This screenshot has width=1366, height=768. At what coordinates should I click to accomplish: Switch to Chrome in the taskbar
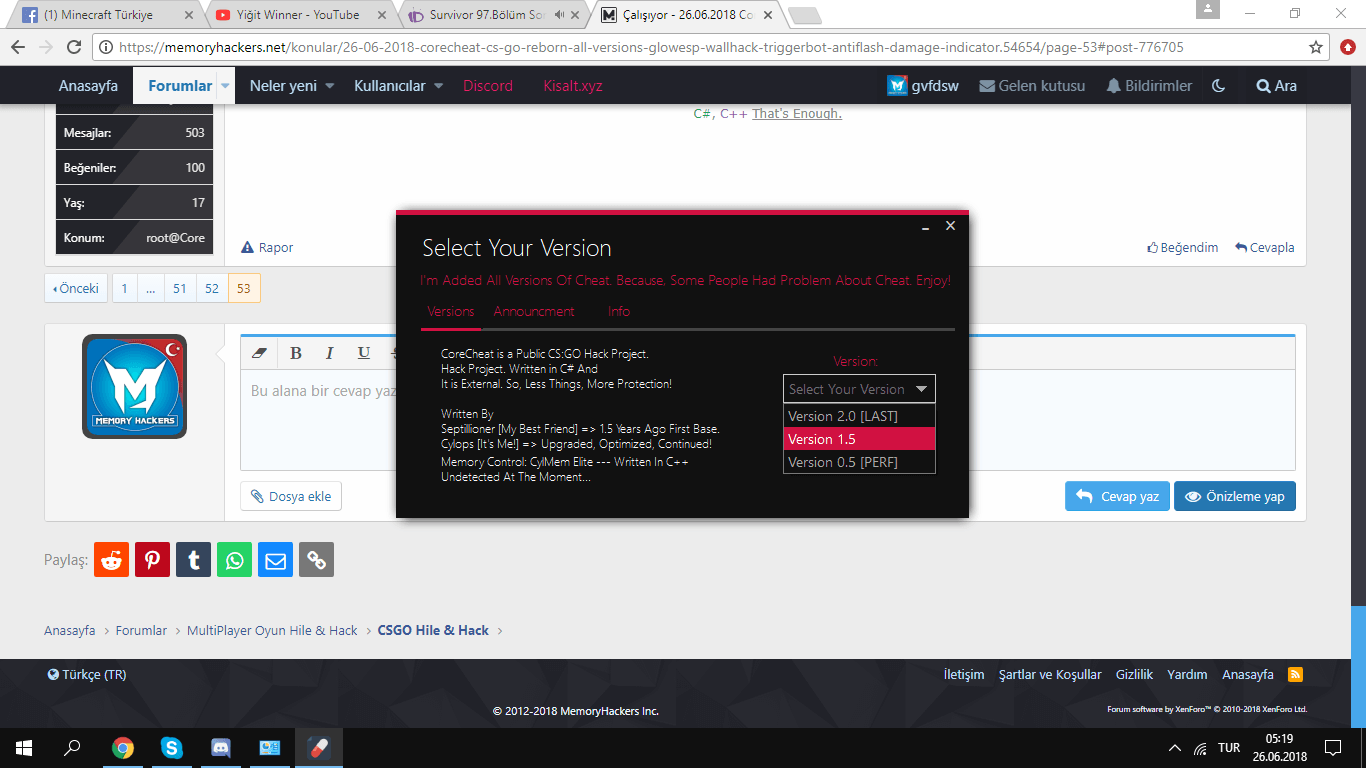[x=123, y=747]
